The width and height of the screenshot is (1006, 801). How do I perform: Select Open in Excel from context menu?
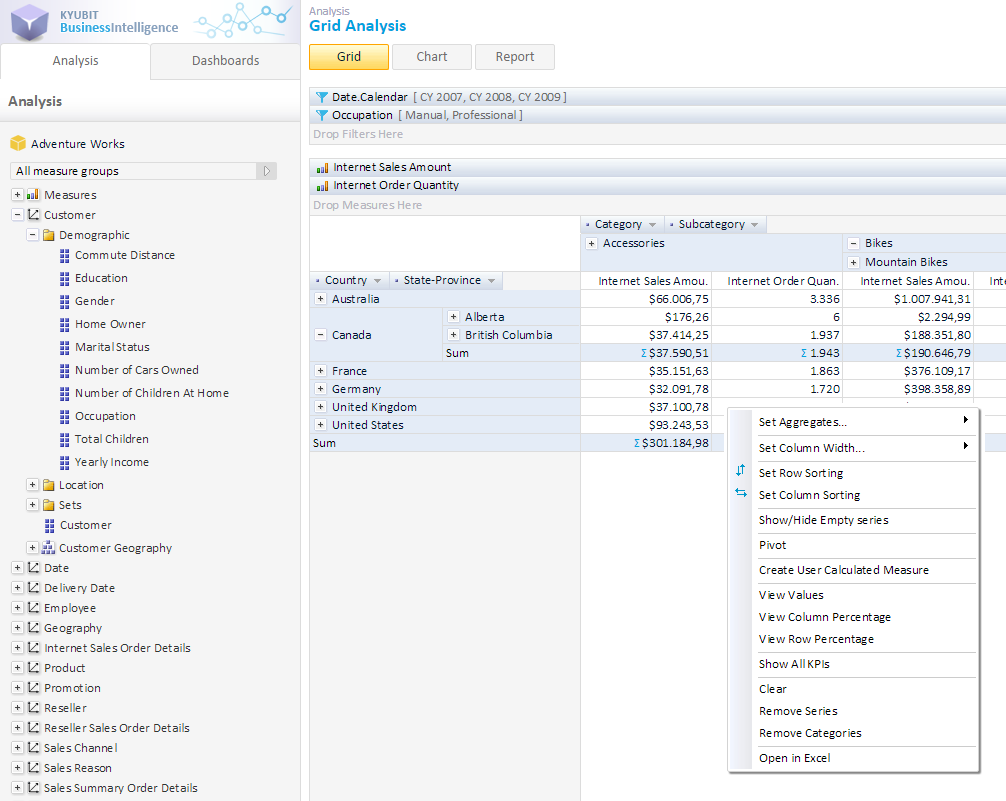pos(794,758)
